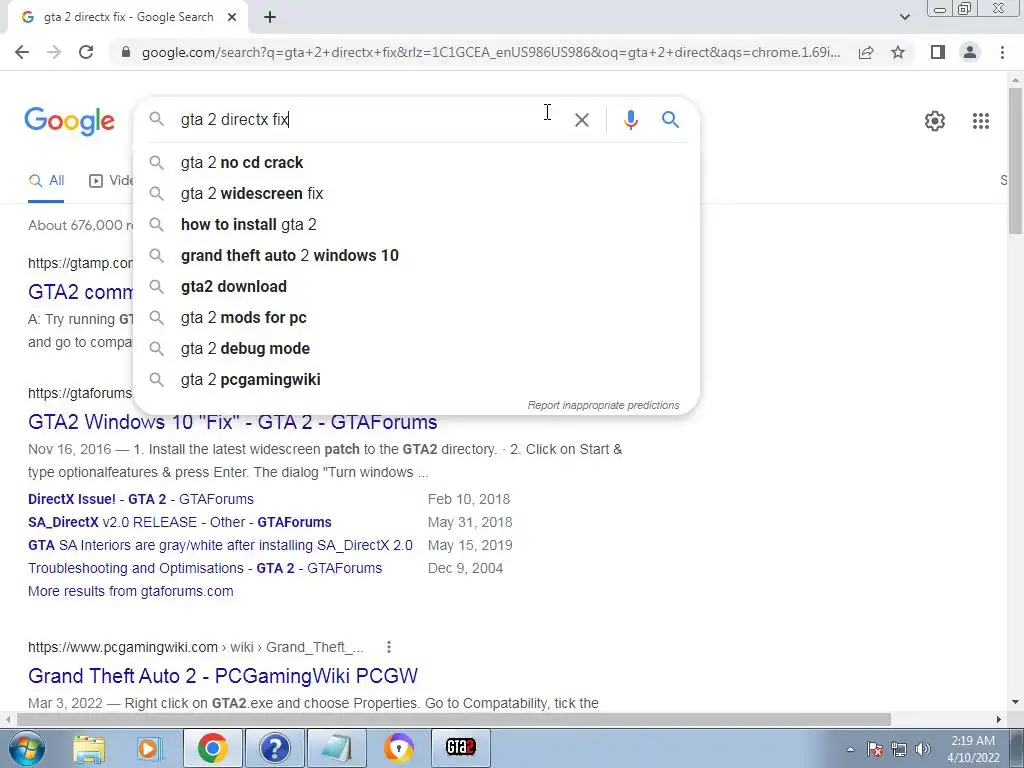Click the volume speaker tray icon
The image size is (1024, 768).
[922, 749]
